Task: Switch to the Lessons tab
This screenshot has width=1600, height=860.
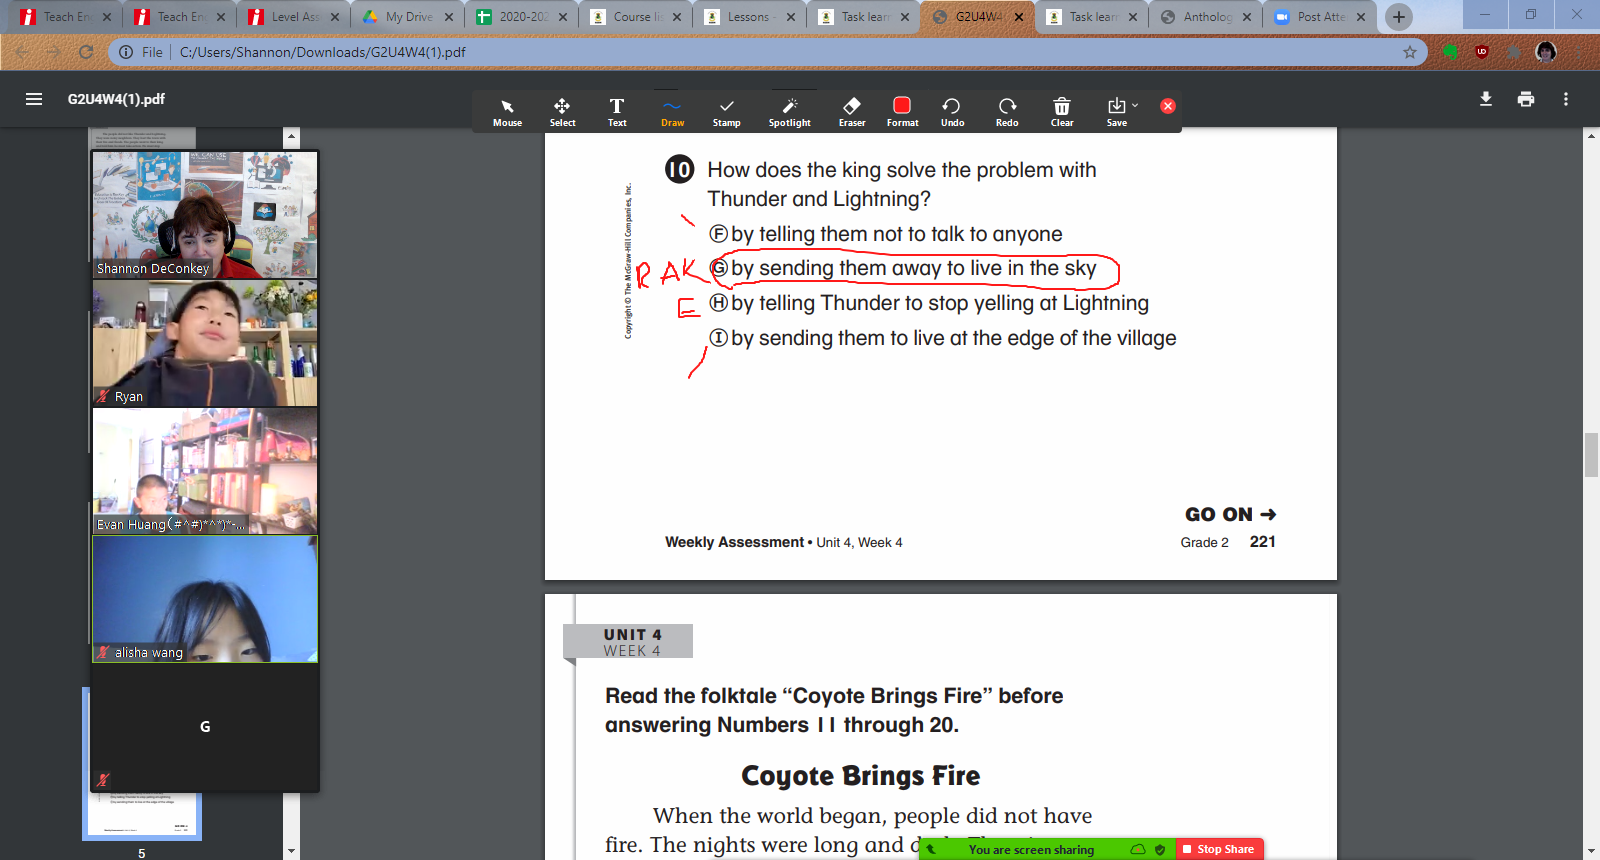Action: point(749,17)
